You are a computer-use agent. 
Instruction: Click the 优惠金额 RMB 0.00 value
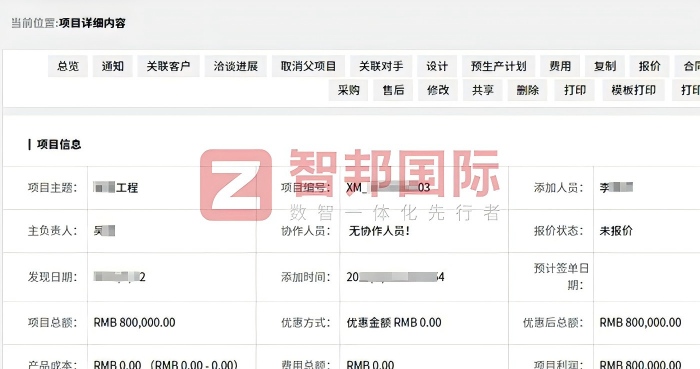point(394,322)
